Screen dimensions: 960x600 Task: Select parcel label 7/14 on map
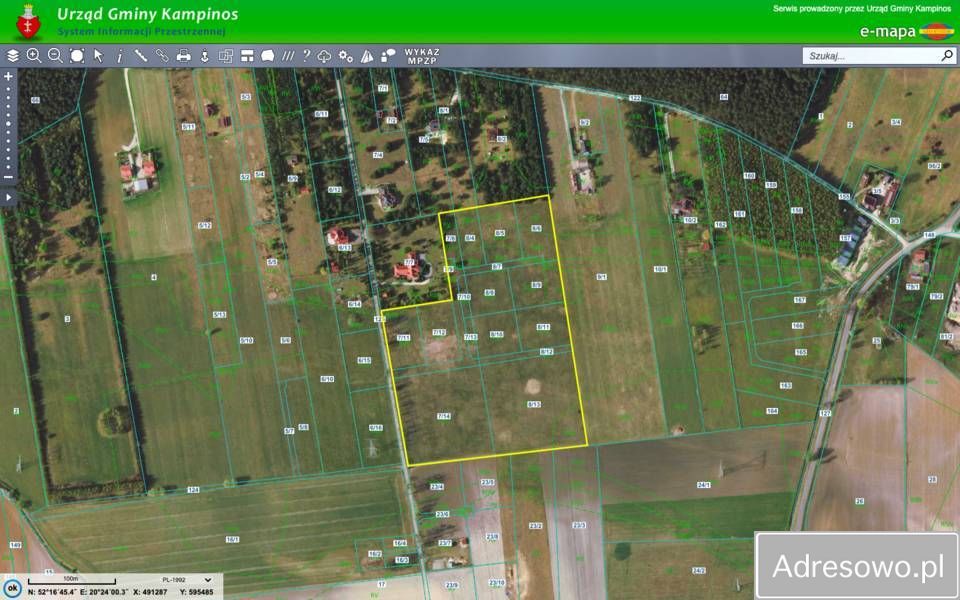coord(444,416)
